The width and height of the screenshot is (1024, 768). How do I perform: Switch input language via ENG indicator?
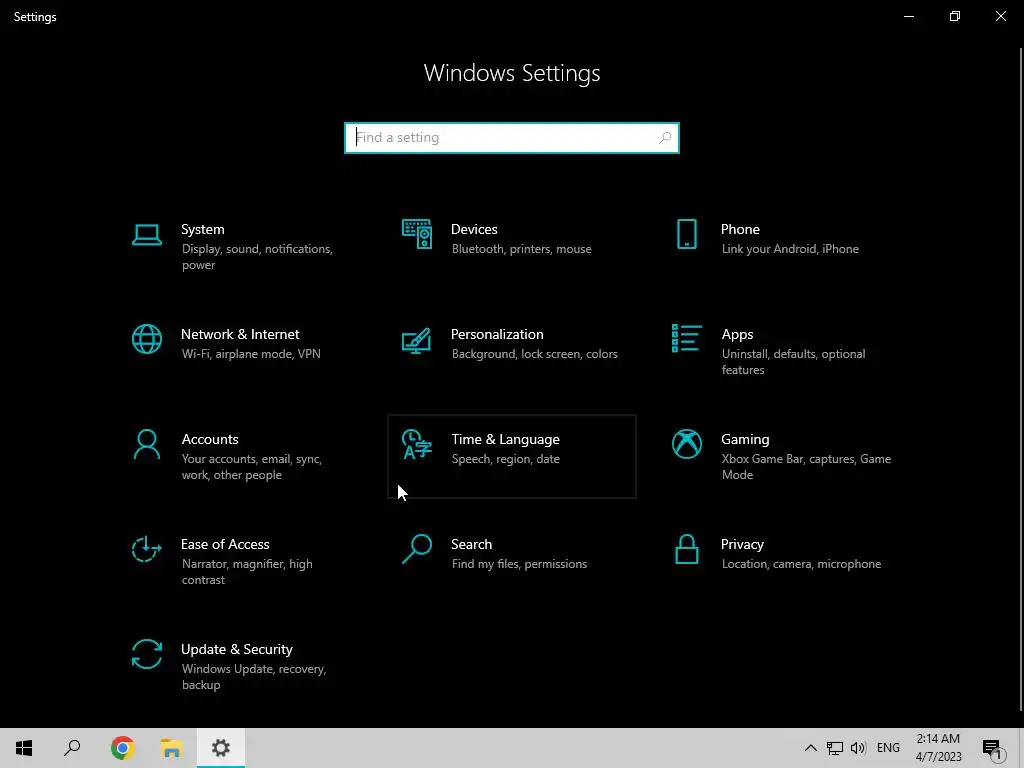click(888, 748)
